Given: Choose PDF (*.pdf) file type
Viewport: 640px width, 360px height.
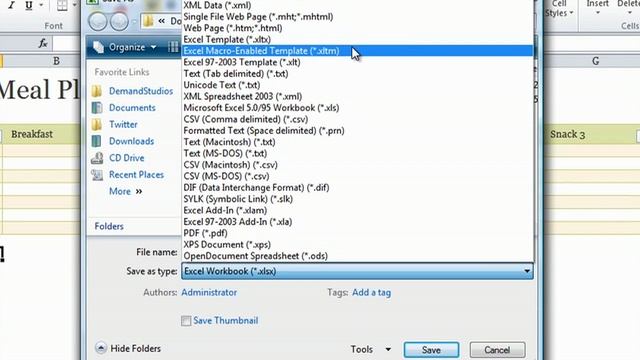Looking at the screenshot, I should [x=357, y=233].
